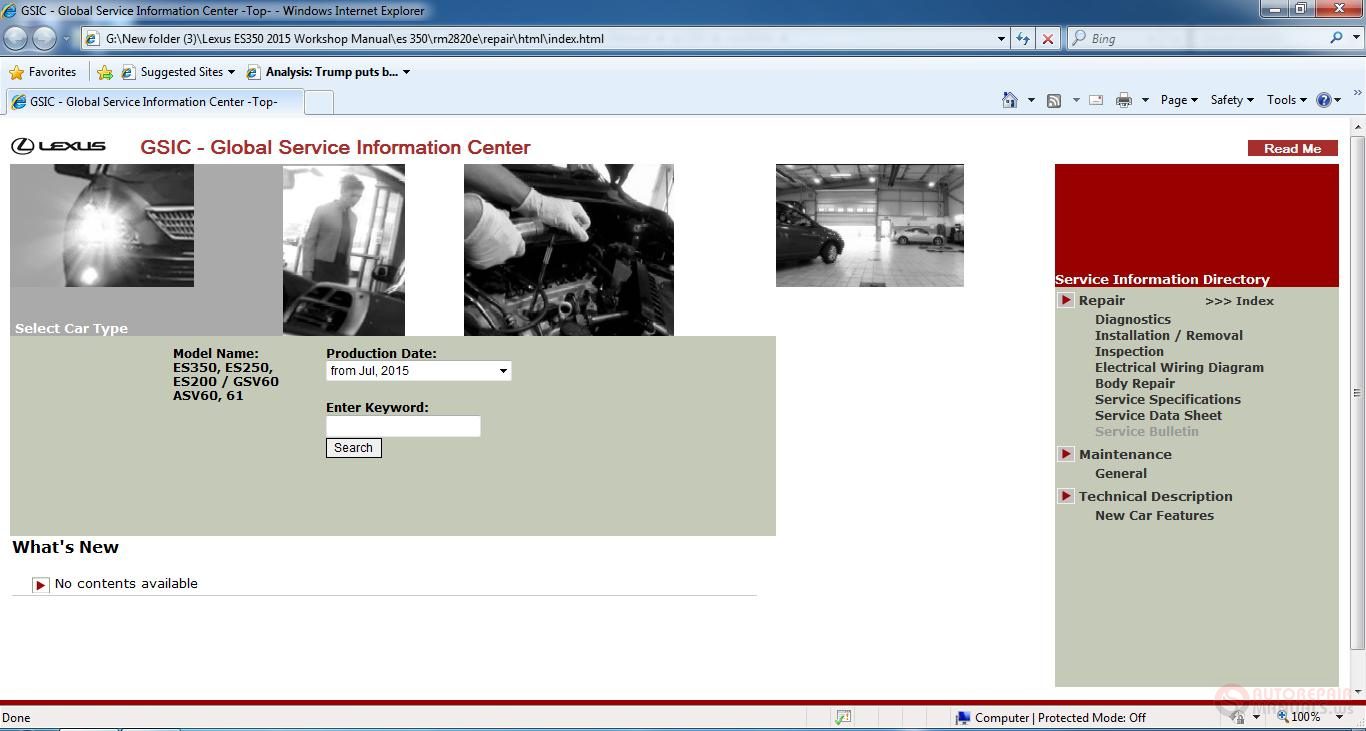Select the GSIC Global Service Information Center tab
The height and width of the screenshot is (731, 1366).
pos(153,102)
